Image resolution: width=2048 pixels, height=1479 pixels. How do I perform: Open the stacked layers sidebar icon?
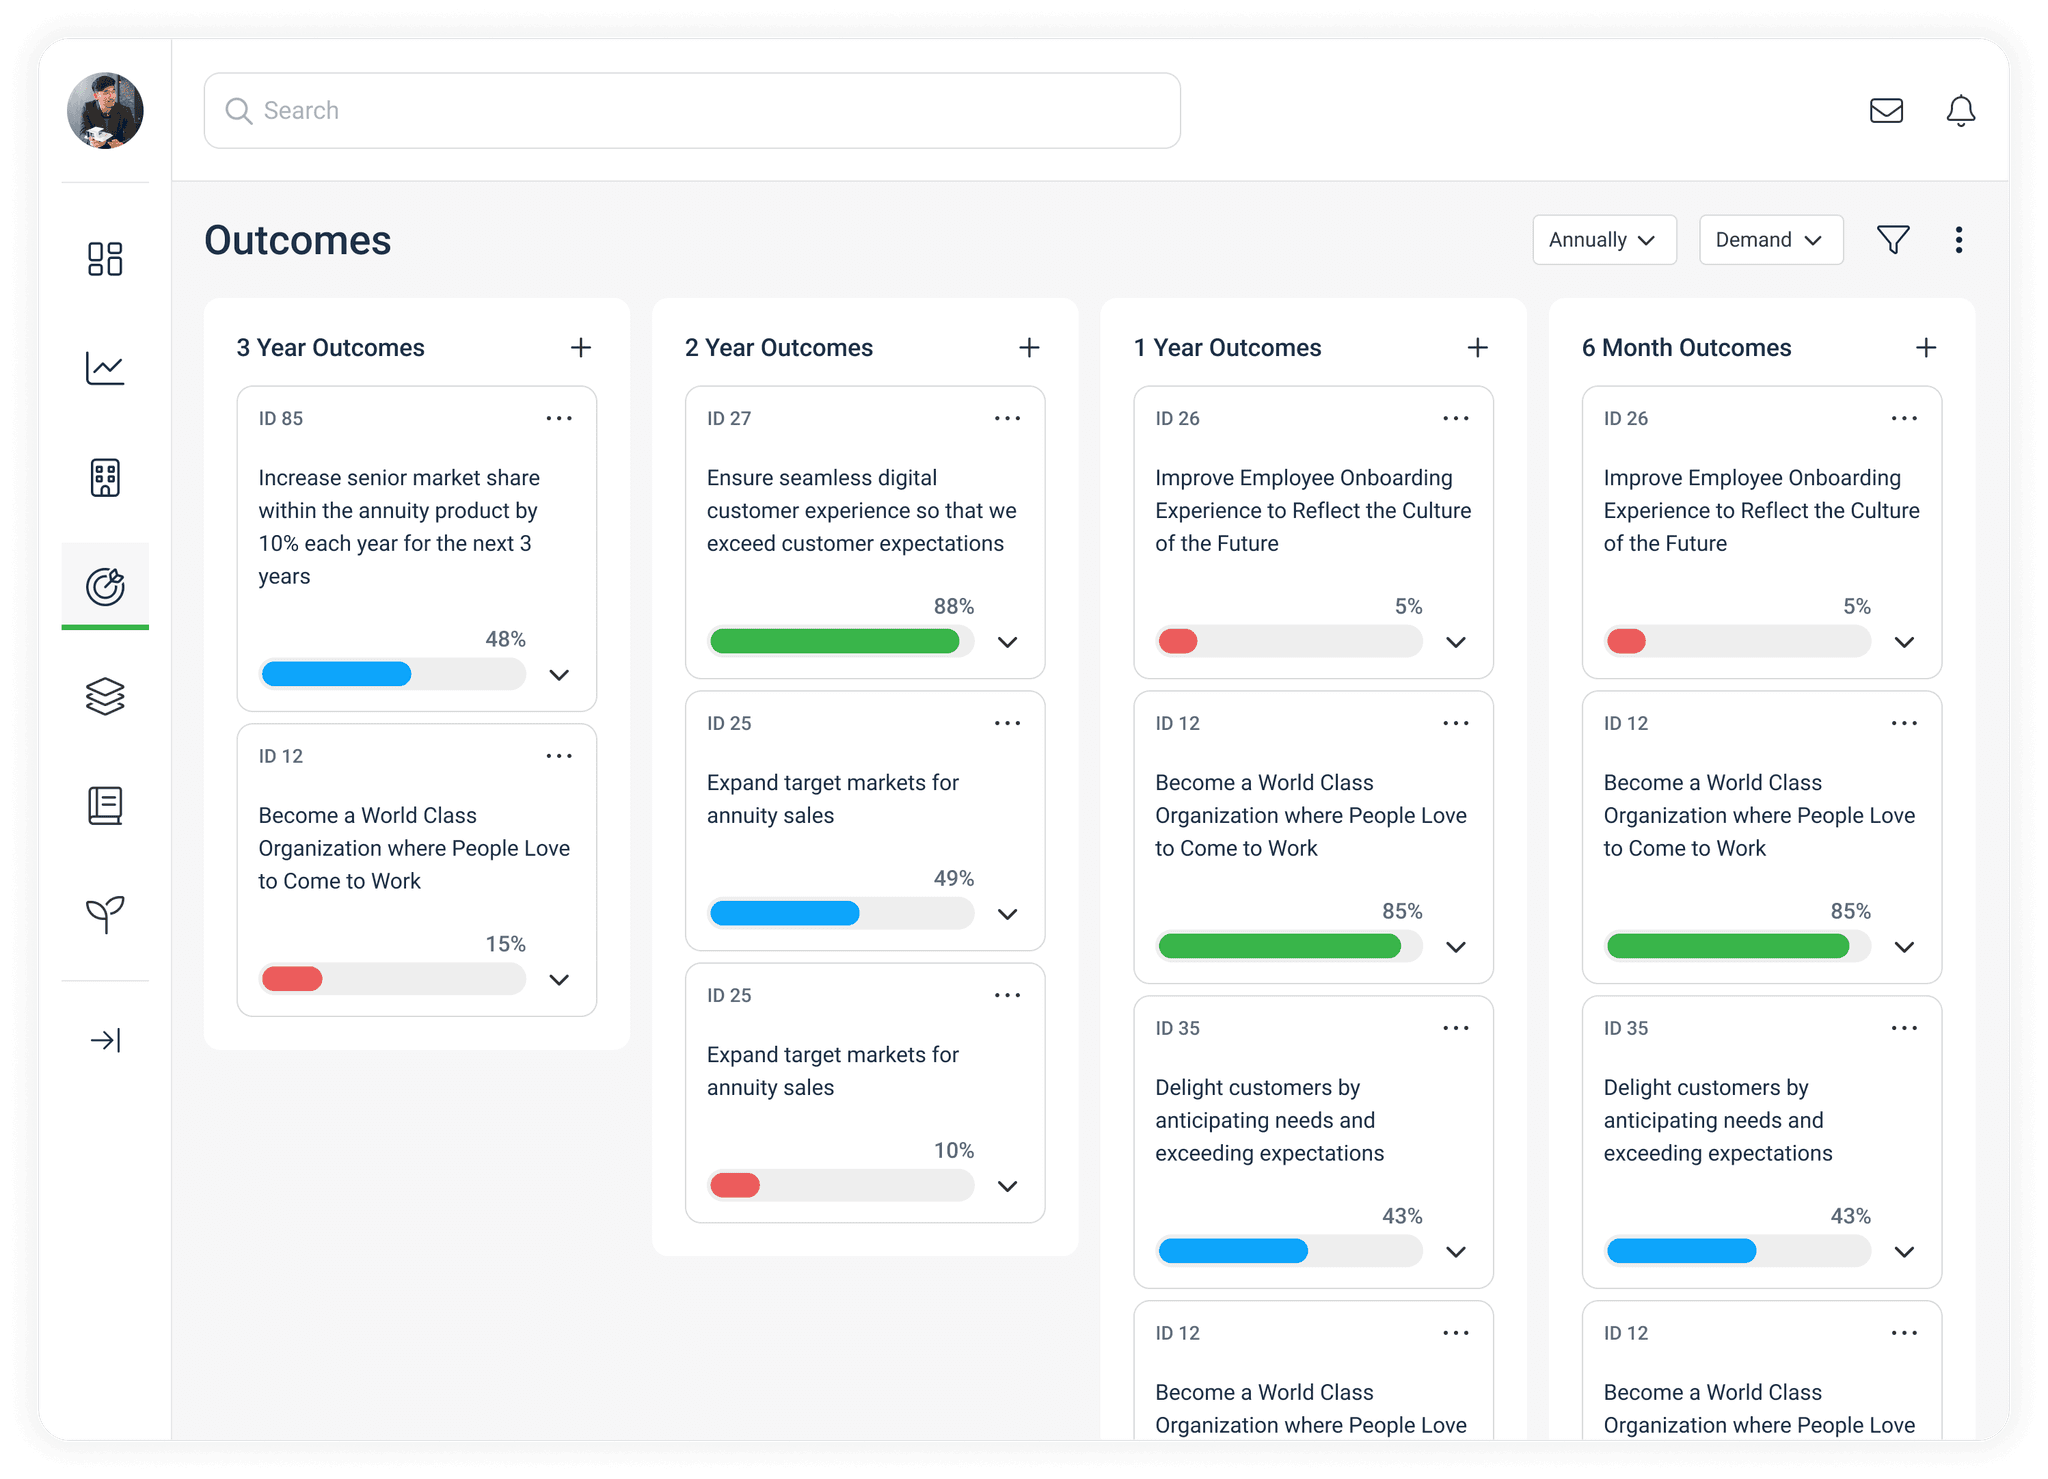105,696
